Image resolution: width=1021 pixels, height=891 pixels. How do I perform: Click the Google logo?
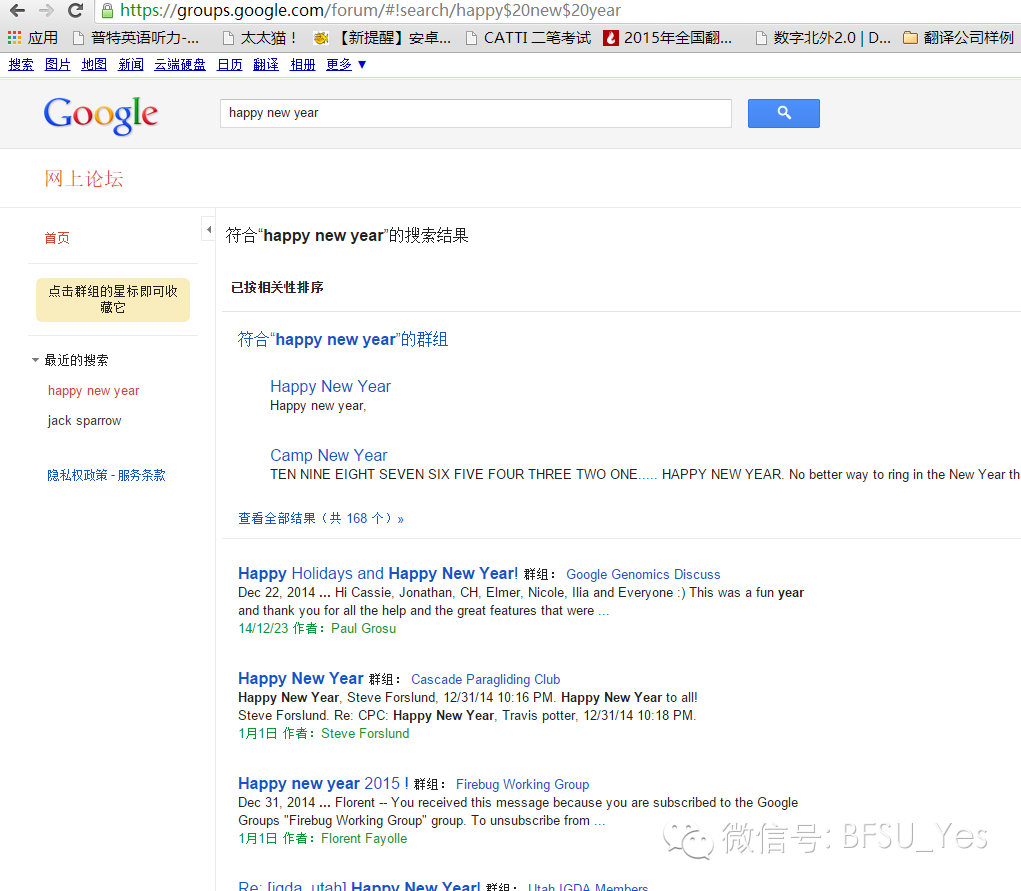tap(101, 115)
